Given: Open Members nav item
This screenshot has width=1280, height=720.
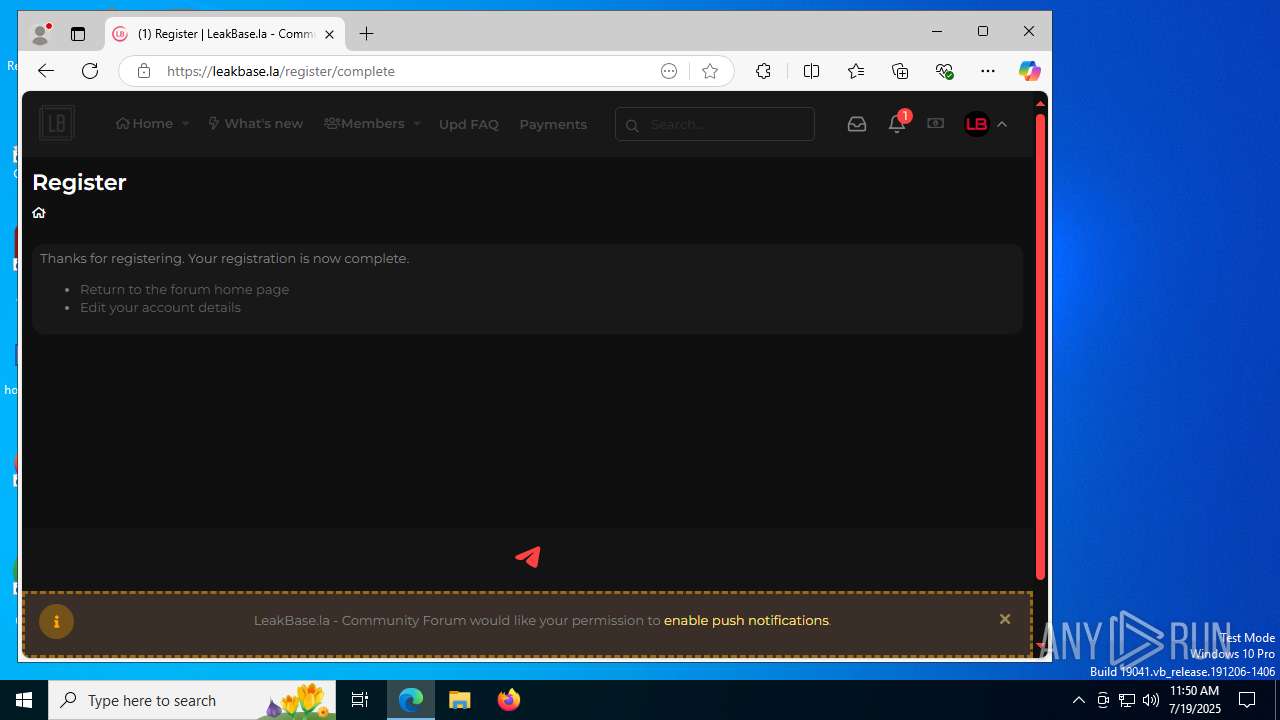Looking at the screenshot, I should [x=365, y=124].
